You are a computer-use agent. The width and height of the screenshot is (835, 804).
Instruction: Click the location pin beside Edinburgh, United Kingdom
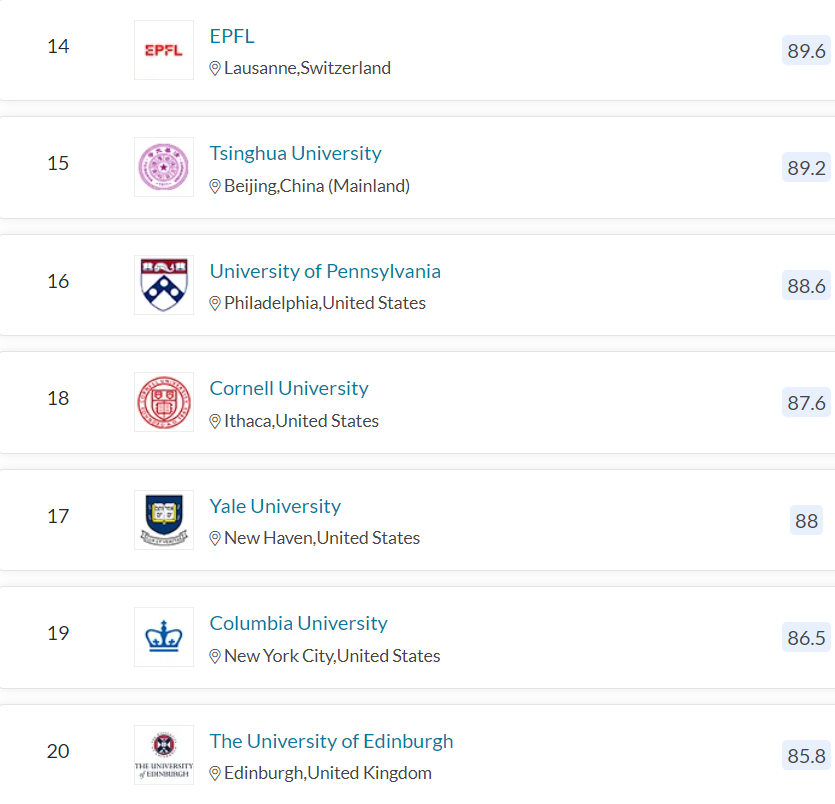point(215,774)
